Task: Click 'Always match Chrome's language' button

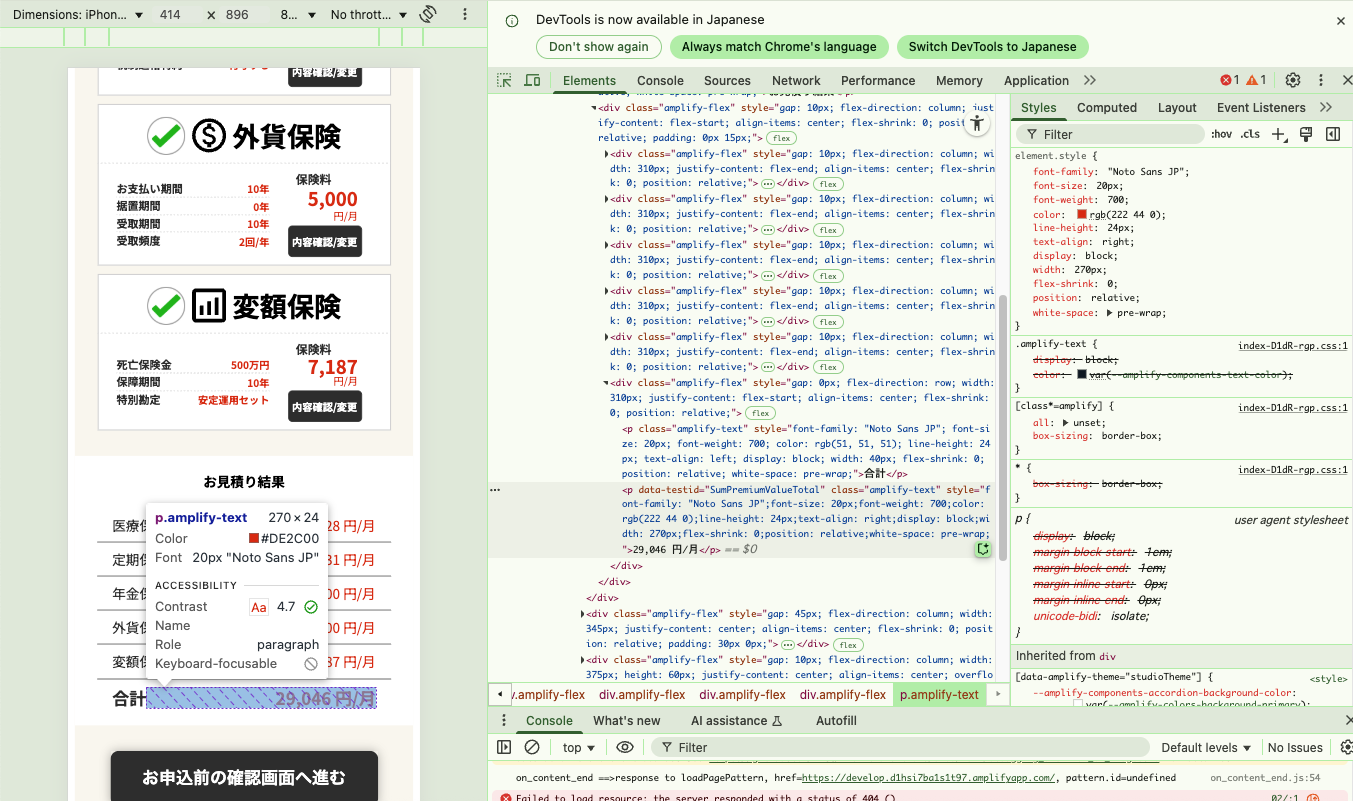Action: (779, 46)
